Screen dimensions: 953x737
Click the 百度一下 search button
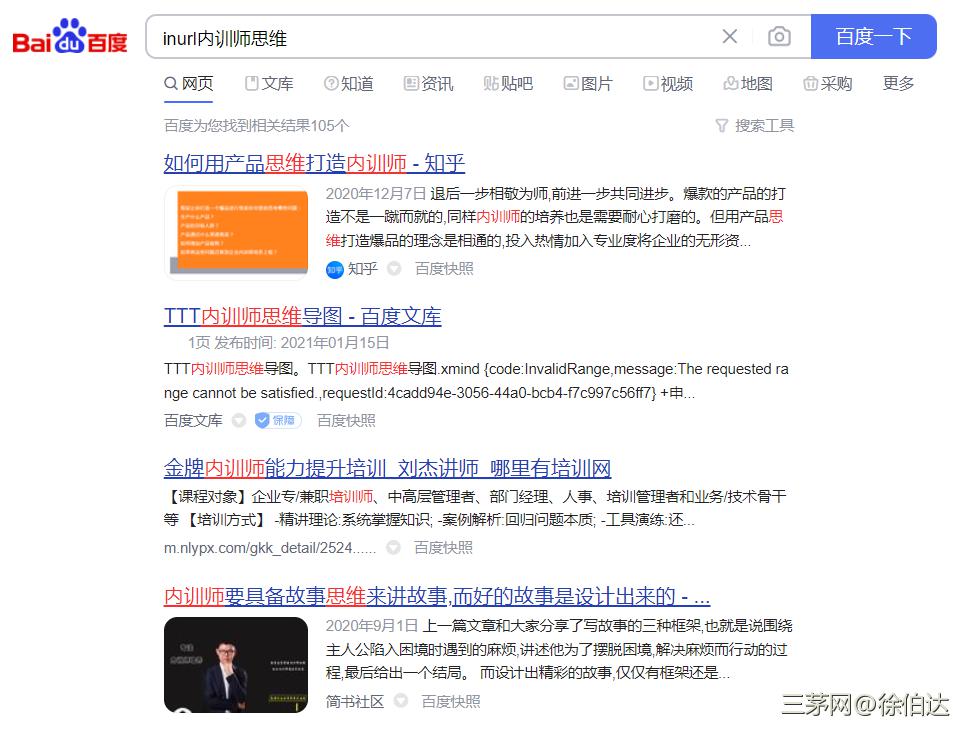[873, 36]
